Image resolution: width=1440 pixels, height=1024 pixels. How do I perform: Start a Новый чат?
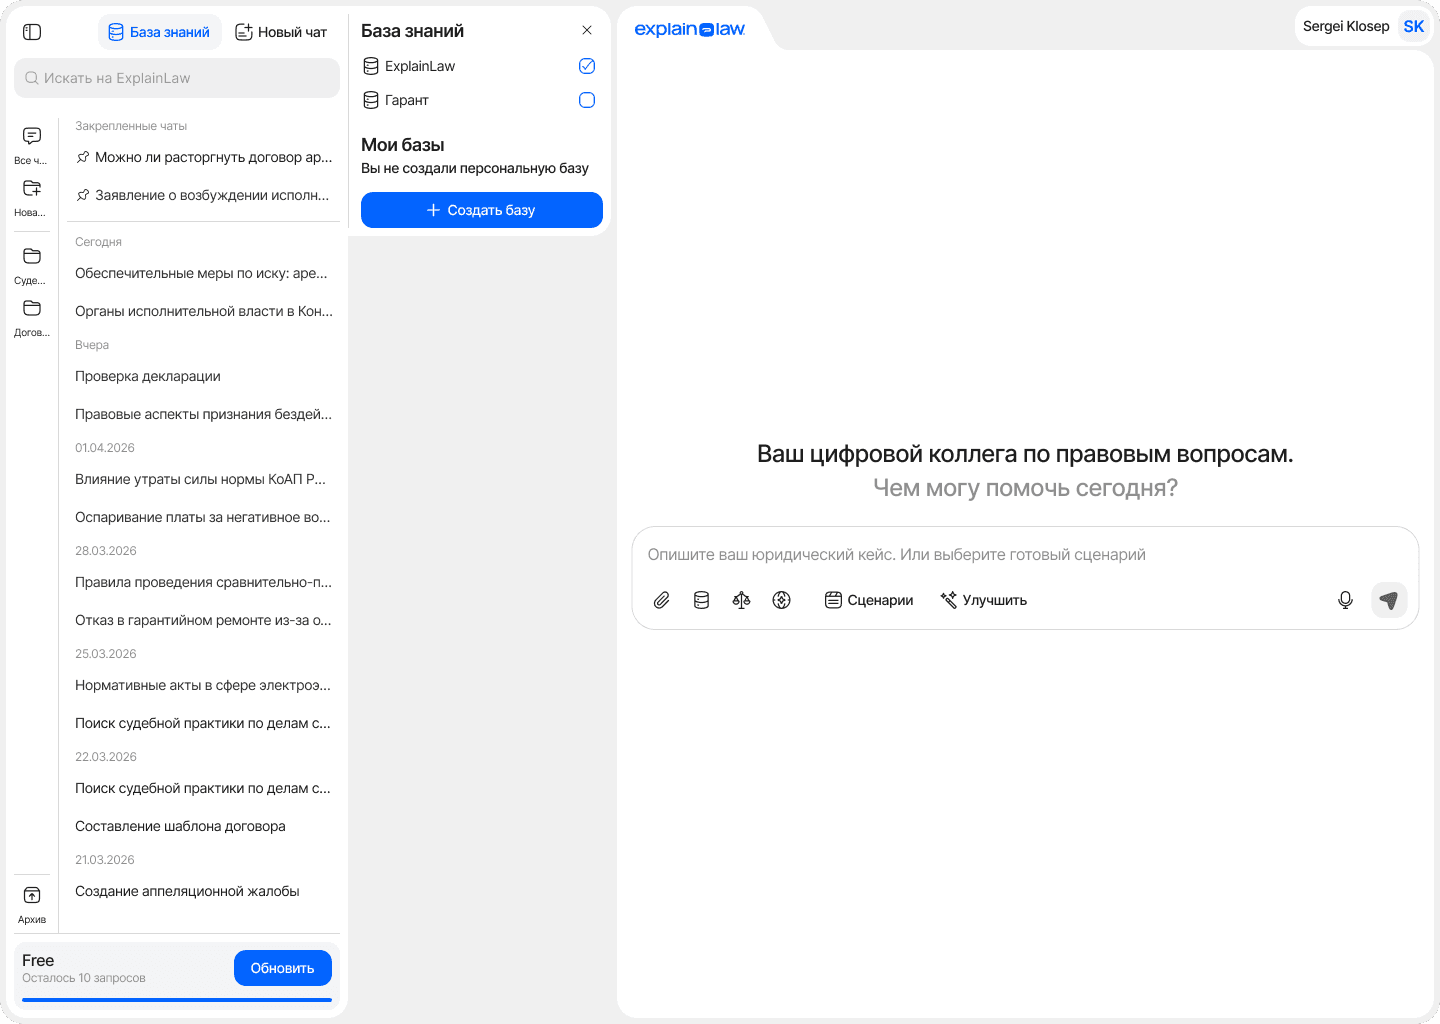[x=281, y=32]
